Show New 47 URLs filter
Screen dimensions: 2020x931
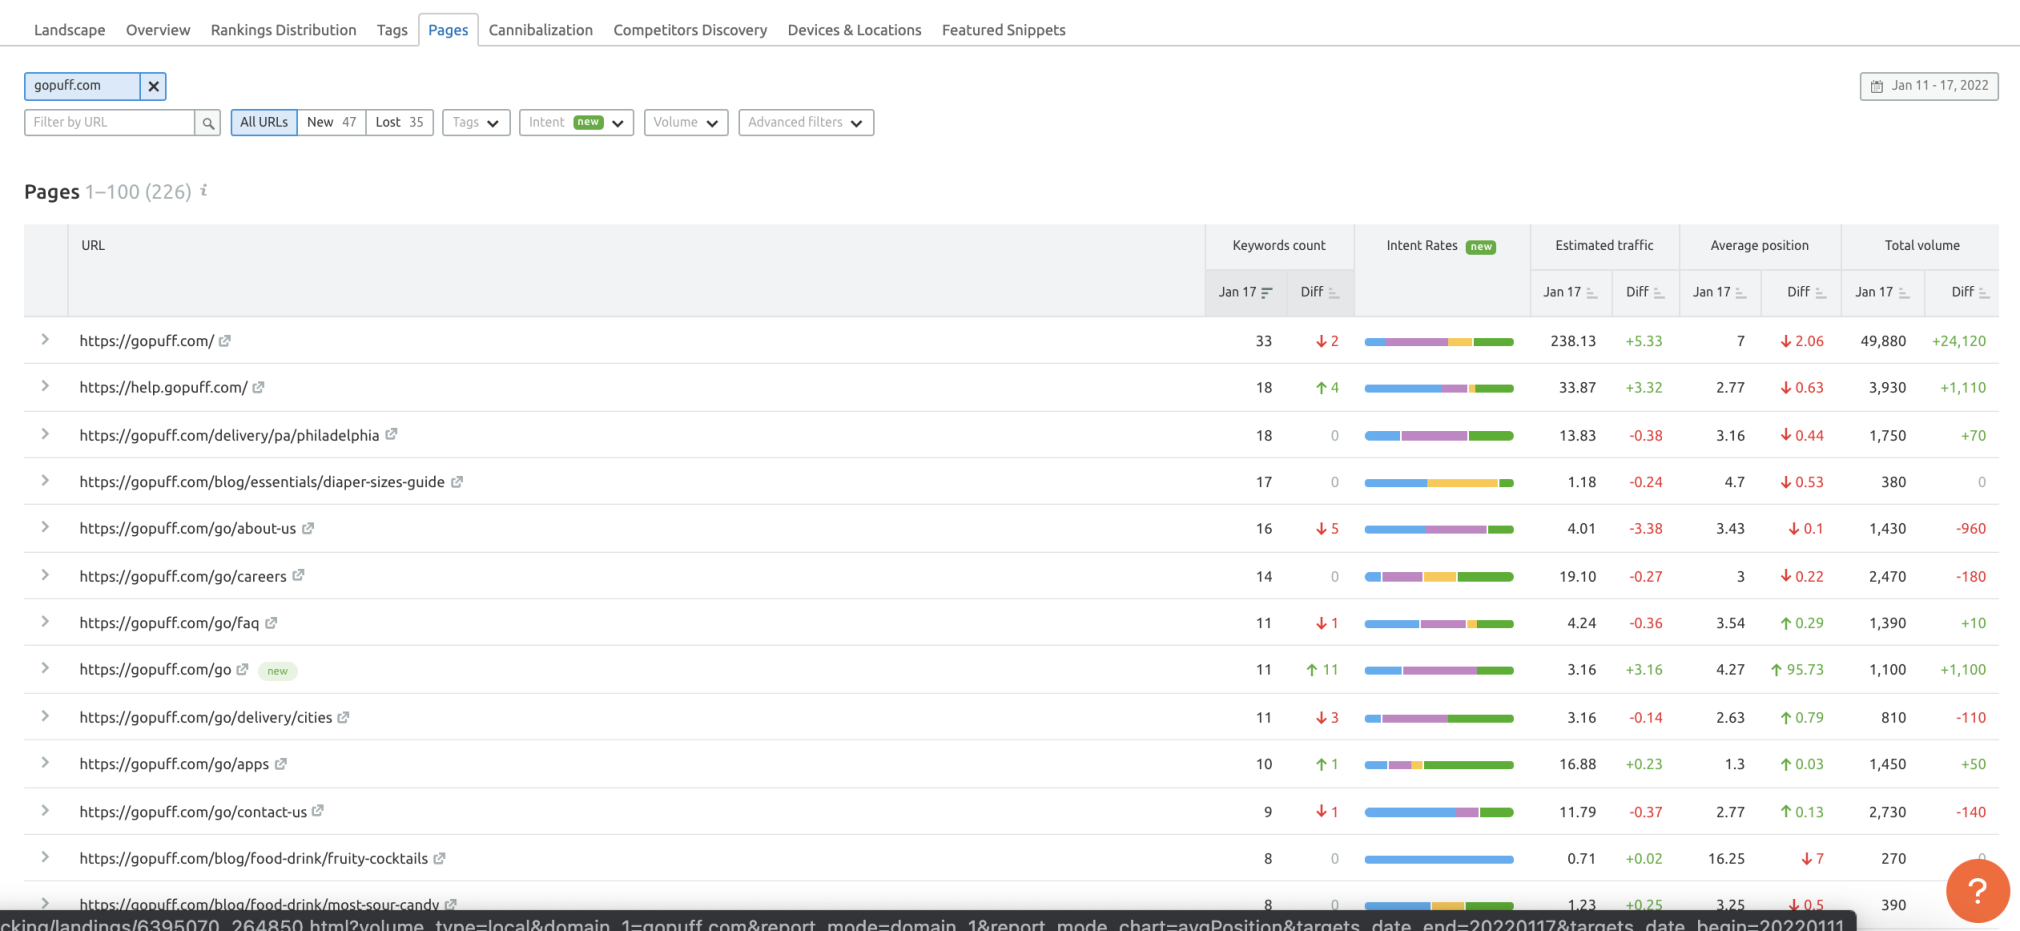click(331, 123)
